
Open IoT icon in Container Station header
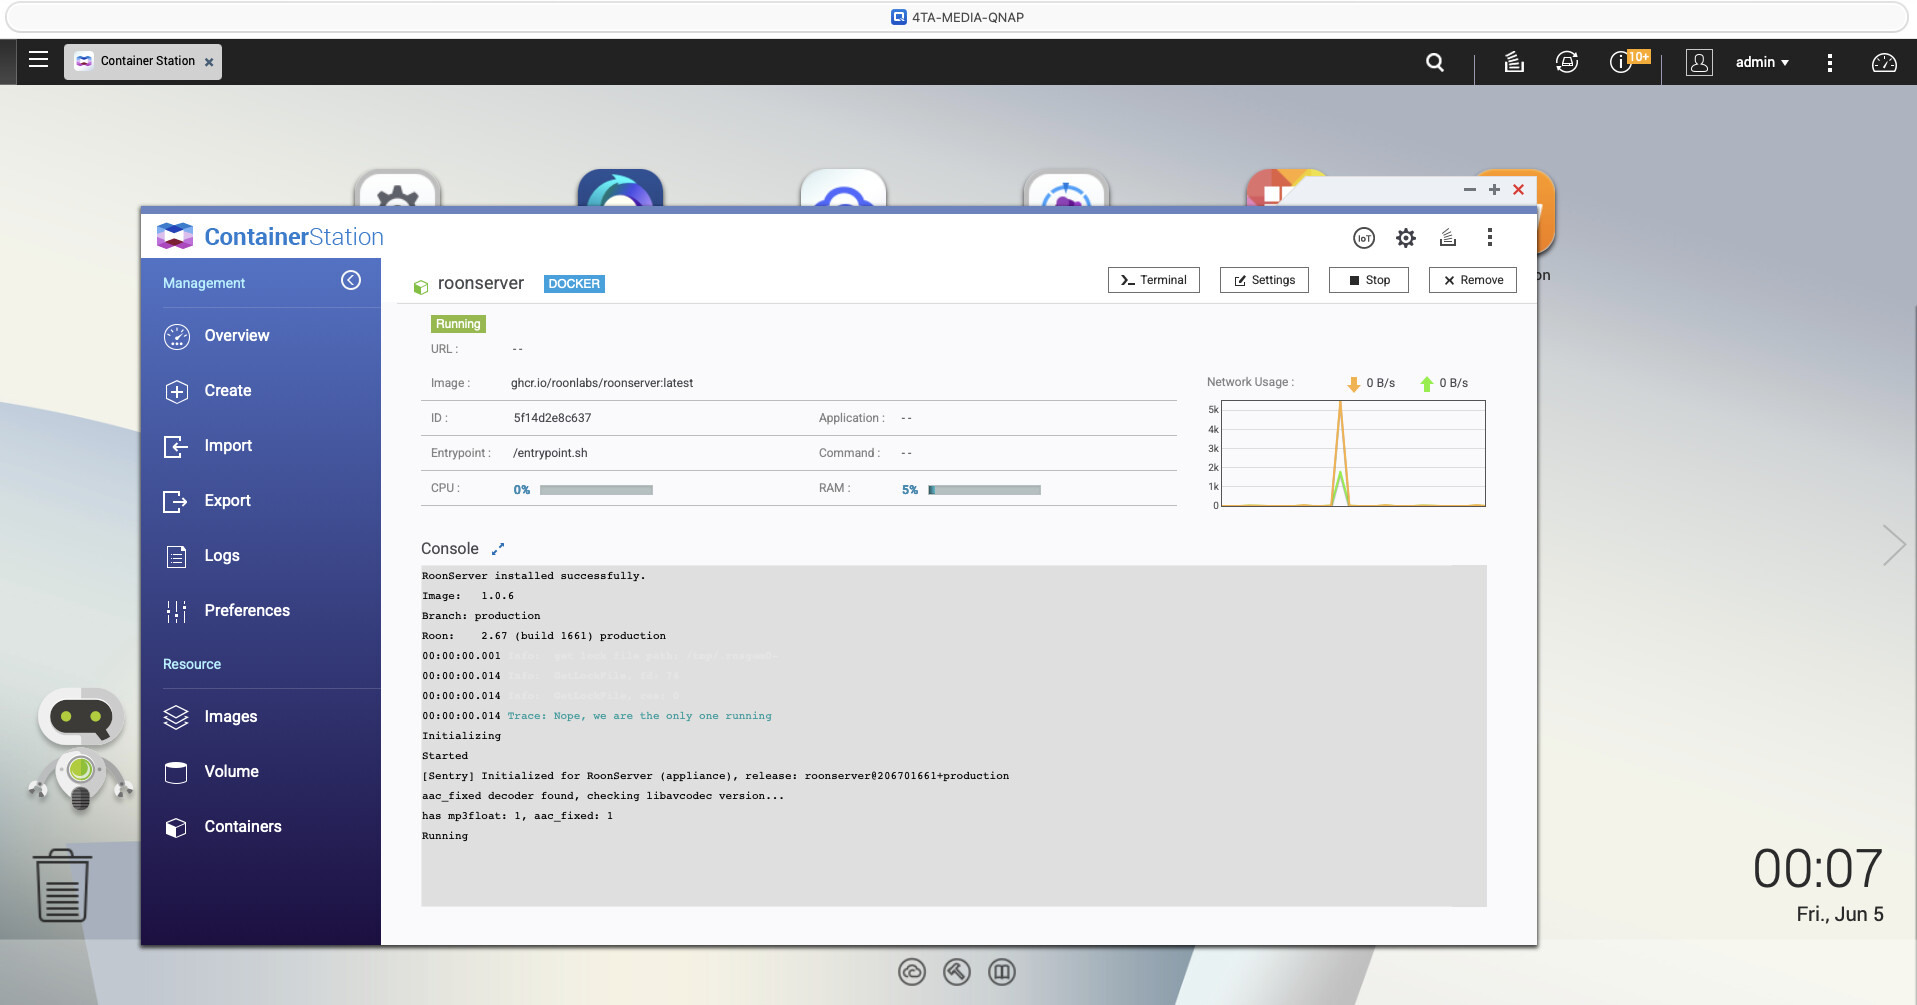pyautogui.click(x=1364, y=238)
